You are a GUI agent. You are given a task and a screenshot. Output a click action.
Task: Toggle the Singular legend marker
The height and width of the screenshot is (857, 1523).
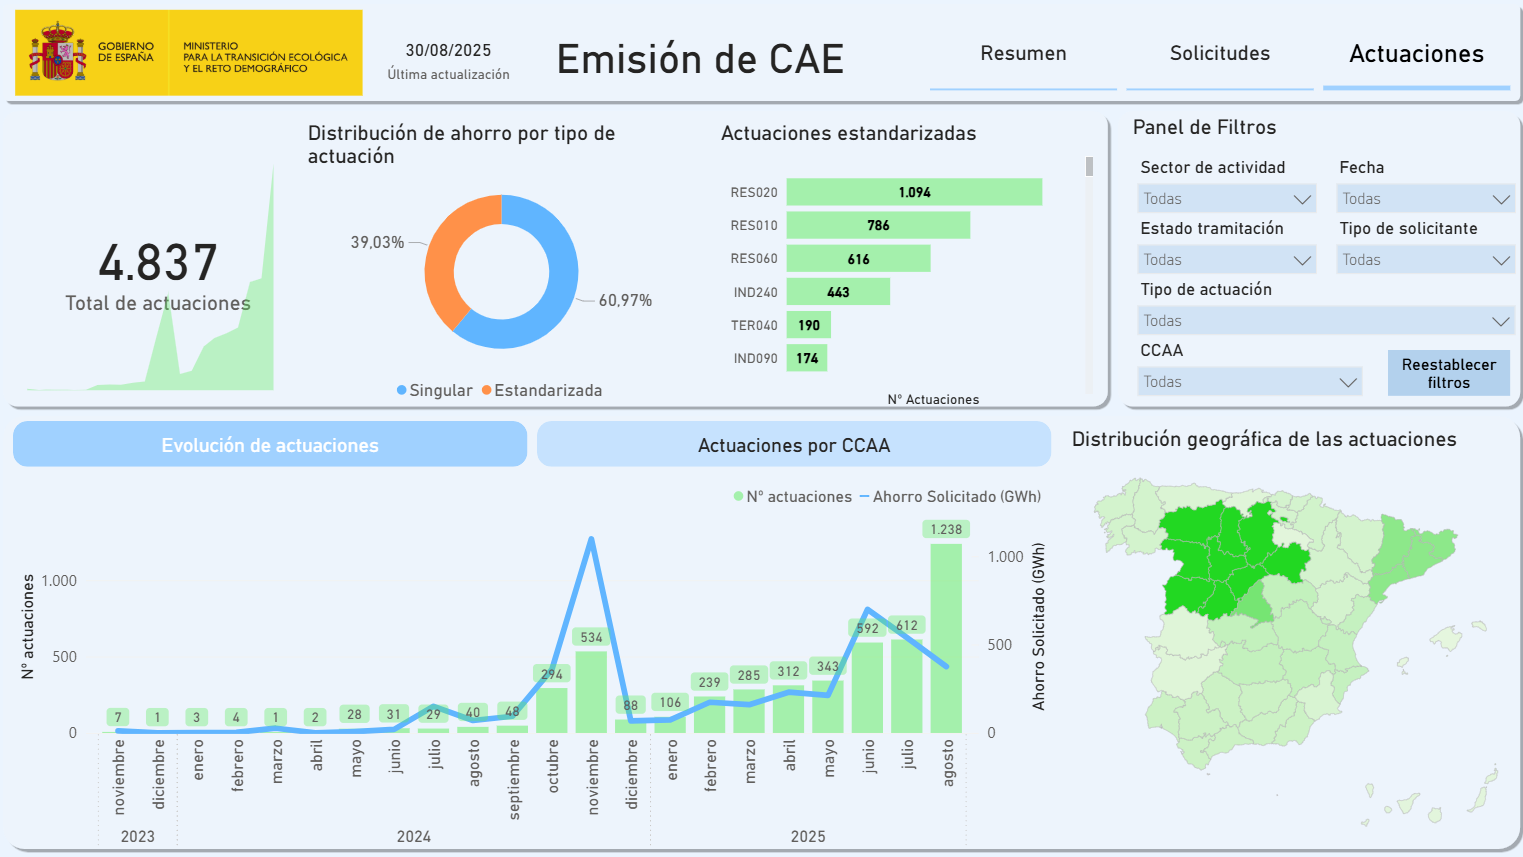402,390
